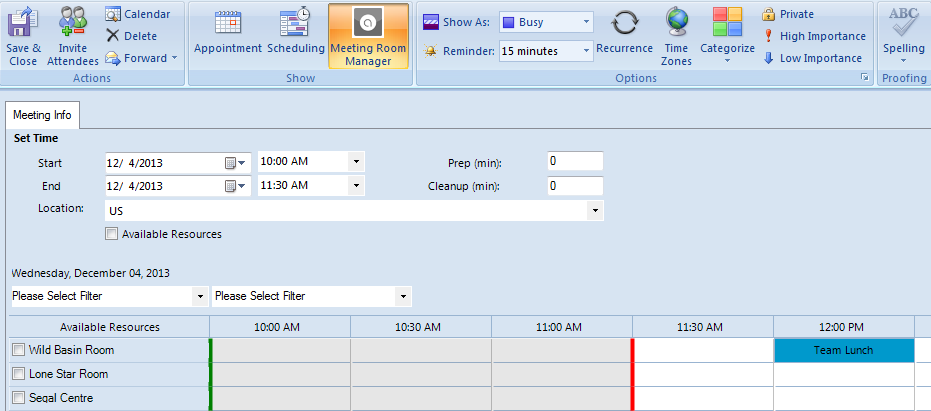Expand the Show As Busy dropdown
This screenshot has width=931, height=411.
(586, 22)
